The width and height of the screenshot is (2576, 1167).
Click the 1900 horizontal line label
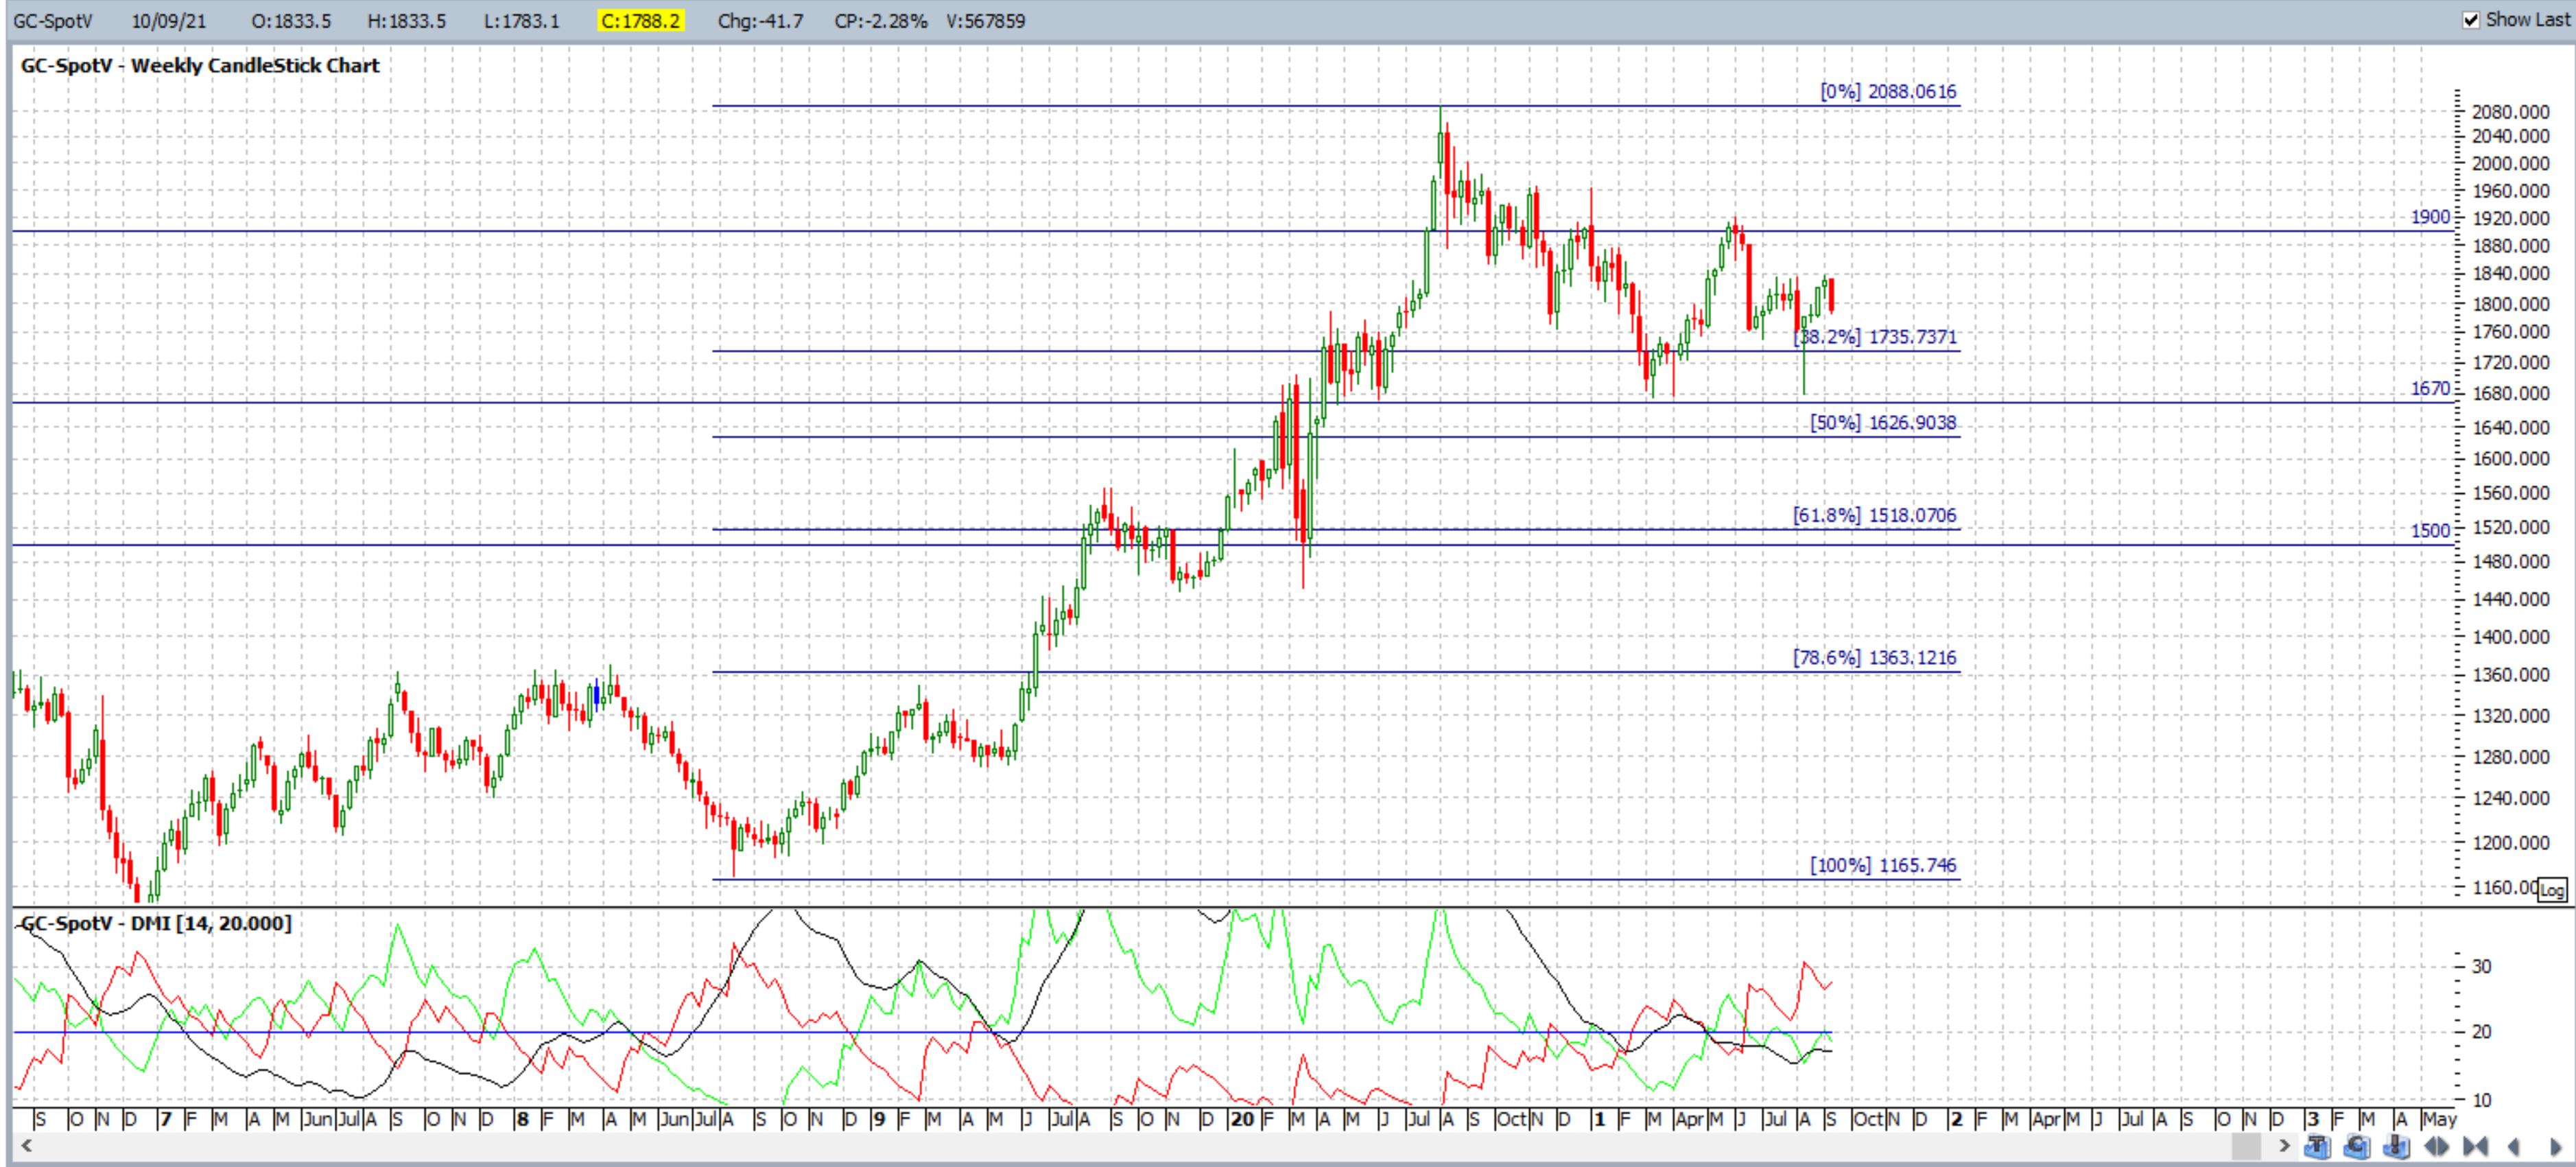[2430, 217]
